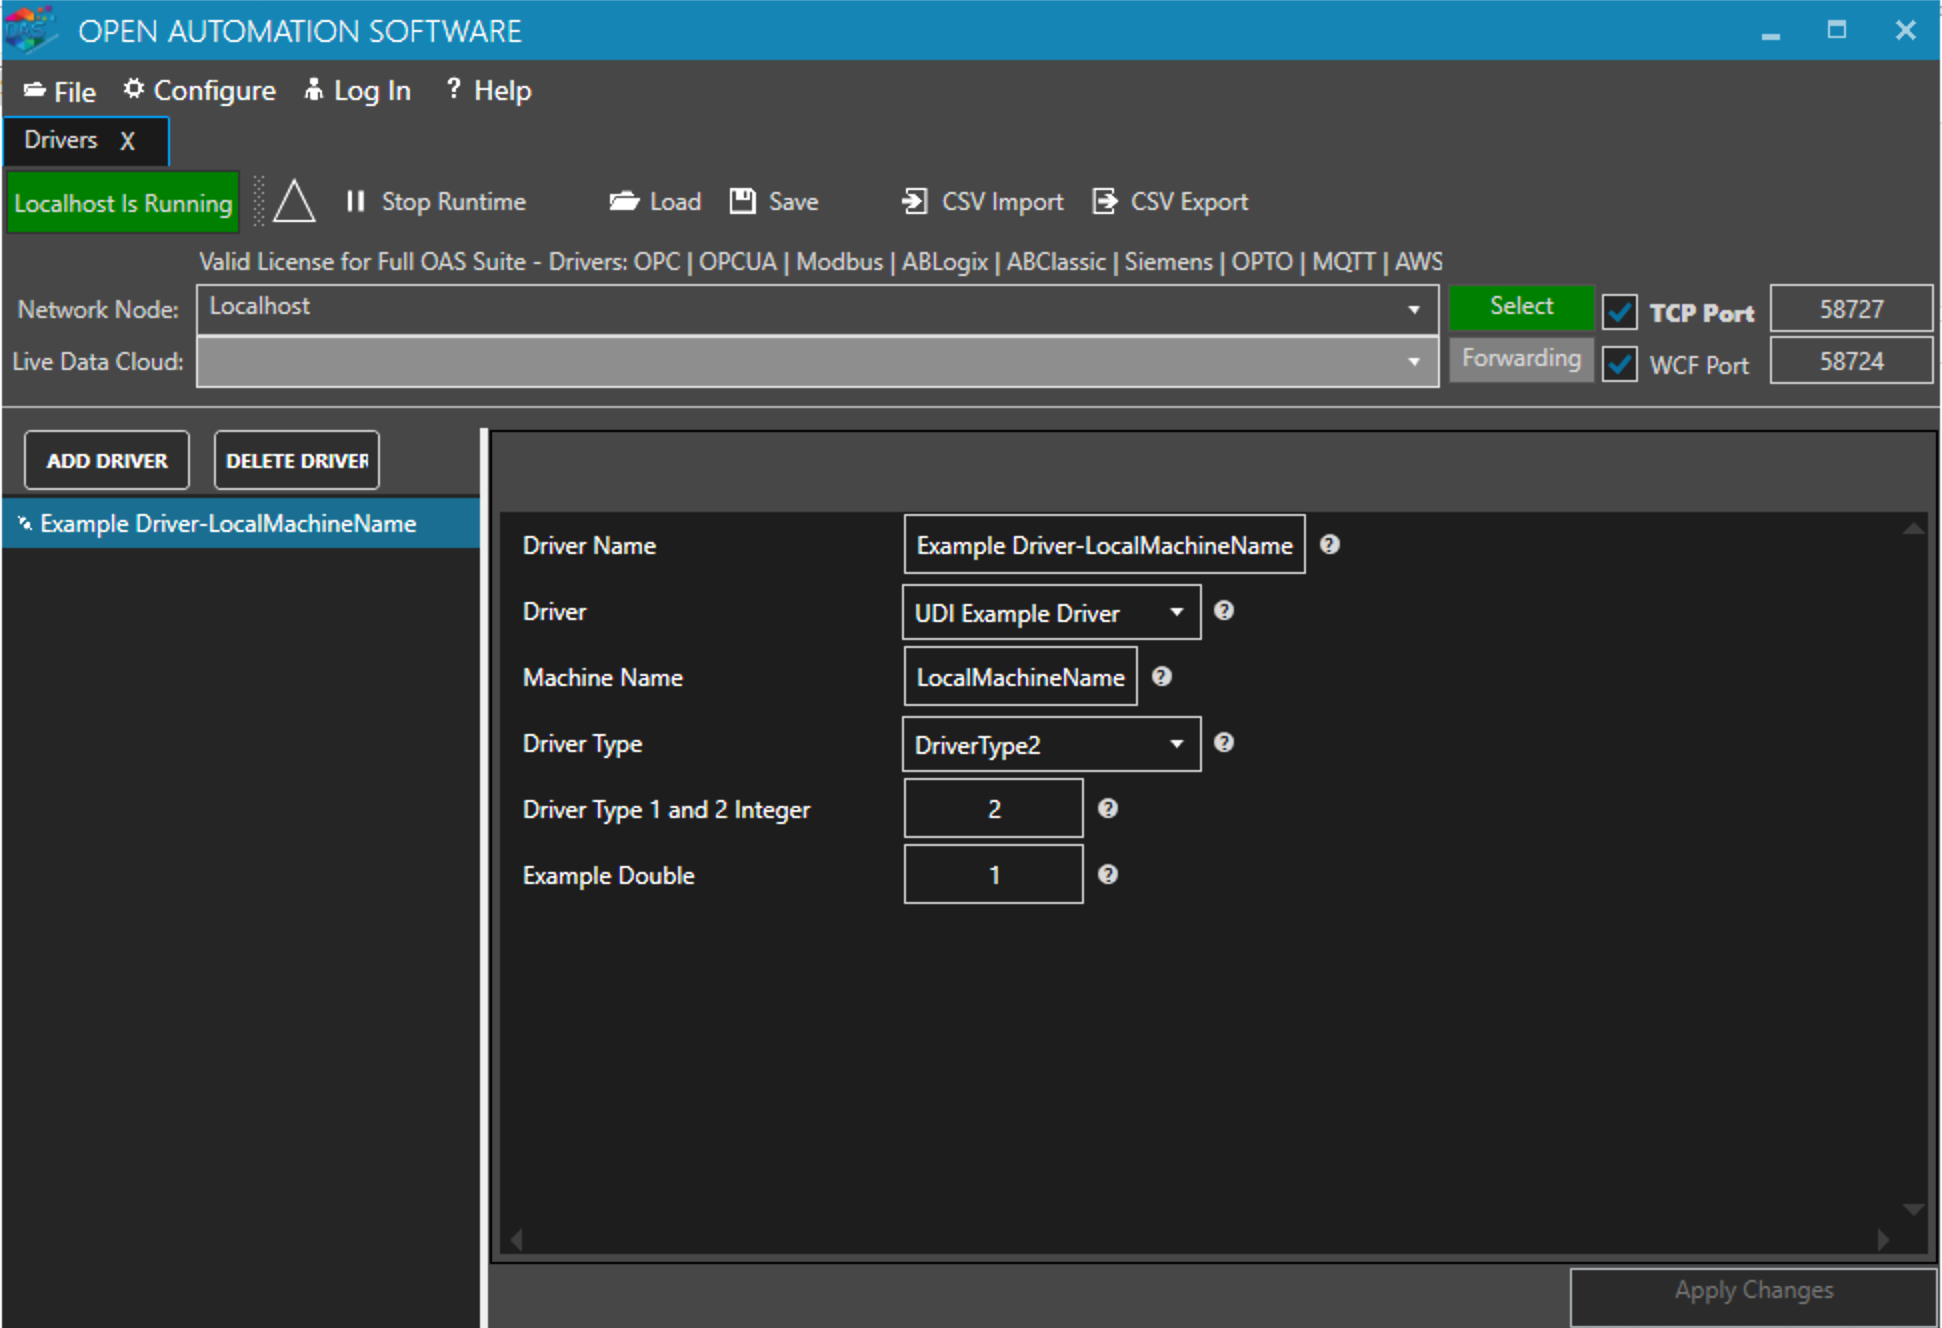
Task: Click the CSV Export icon
Action: tap(1104, 202)
